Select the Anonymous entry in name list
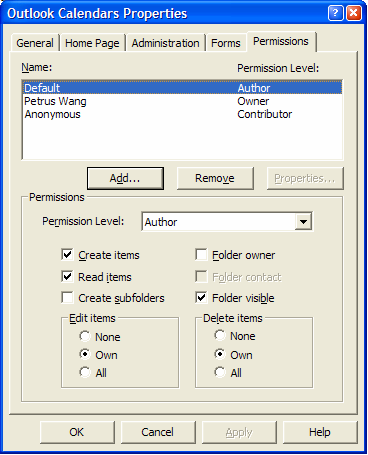This screenshot has width=368, height=455. (182, 114)
